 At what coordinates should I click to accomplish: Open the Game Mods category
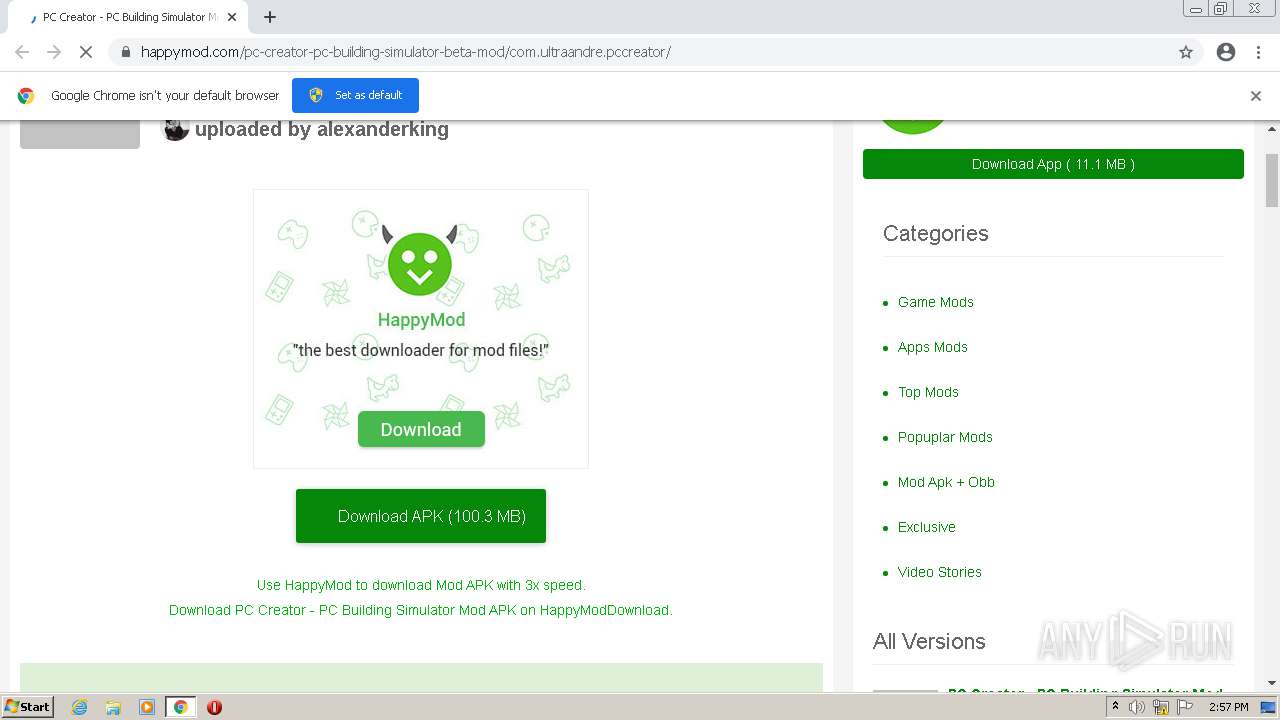(935, 302)
